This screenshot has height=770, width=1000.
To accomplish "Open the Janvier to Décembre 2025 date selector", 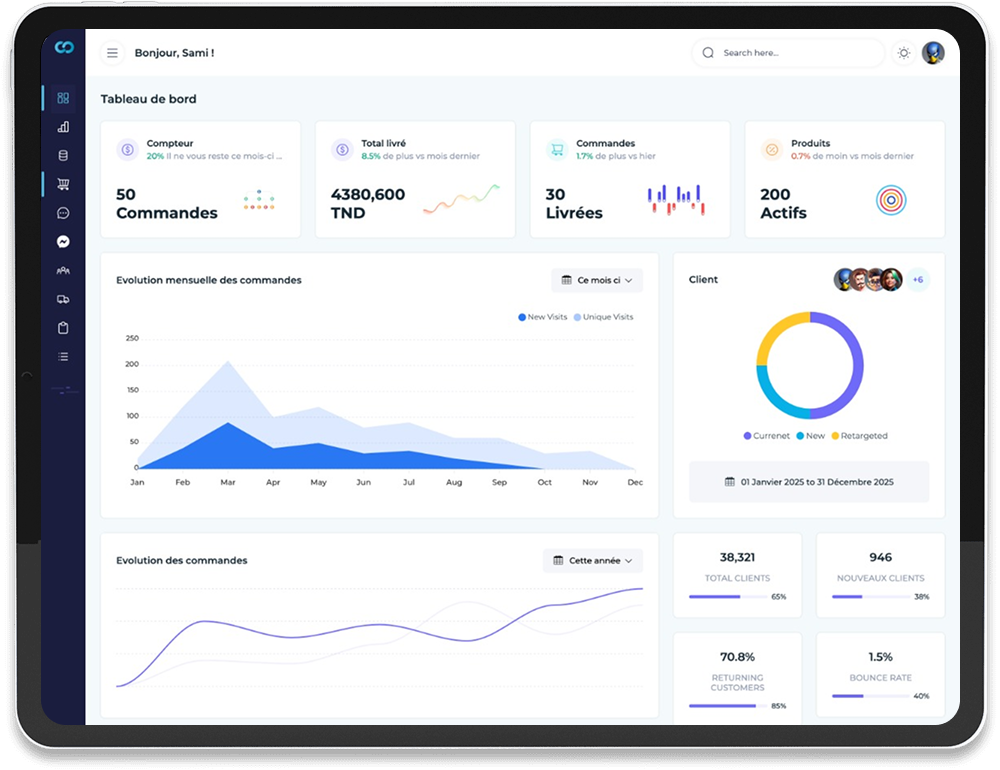I will coord(808,482).
